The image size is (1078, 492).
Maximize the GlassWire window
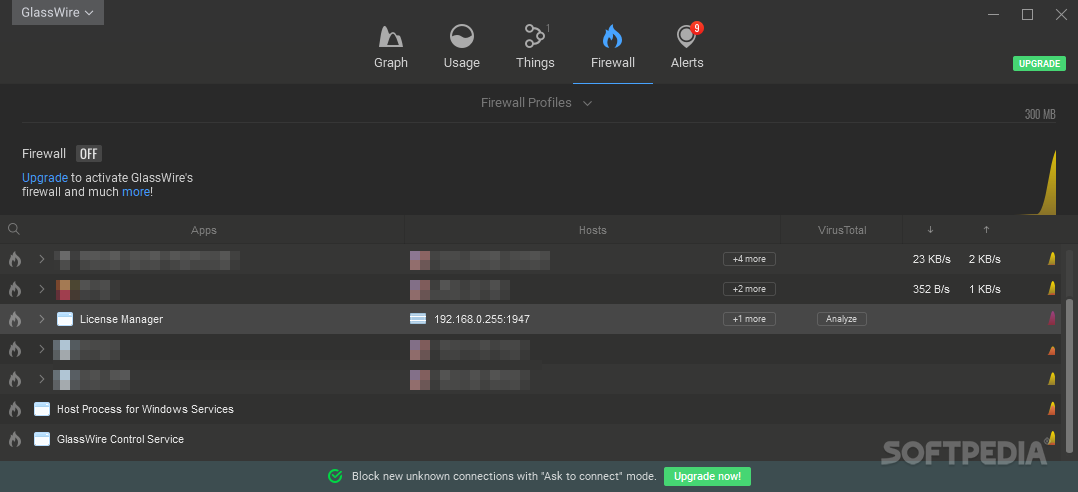click(x=1027, y=14)
